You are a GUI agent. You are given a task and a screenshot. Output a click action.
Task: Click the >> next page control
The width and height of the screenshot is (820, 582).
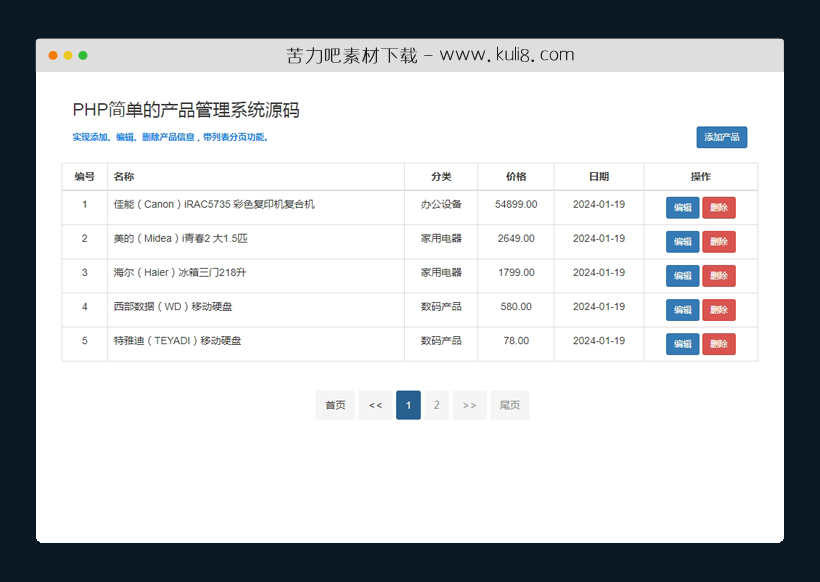pyautogui.click(x=469, y=405)
